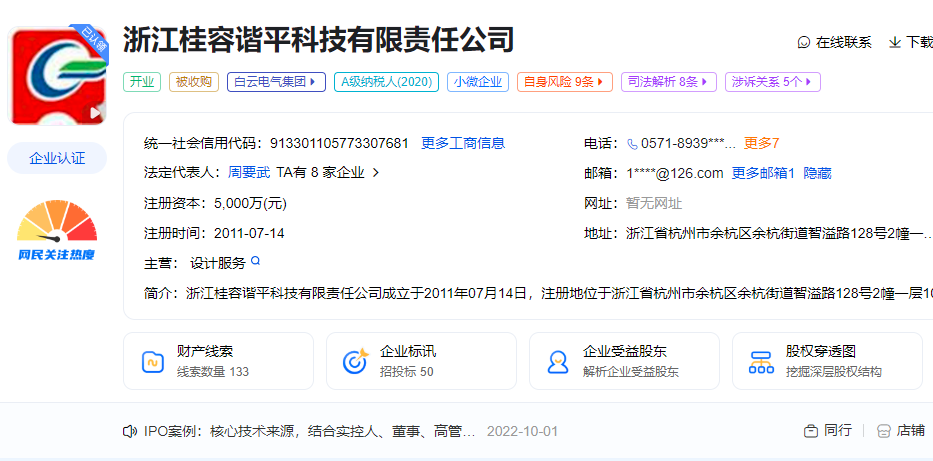Expand the 自身风险 9条 tag

point(565,82)
